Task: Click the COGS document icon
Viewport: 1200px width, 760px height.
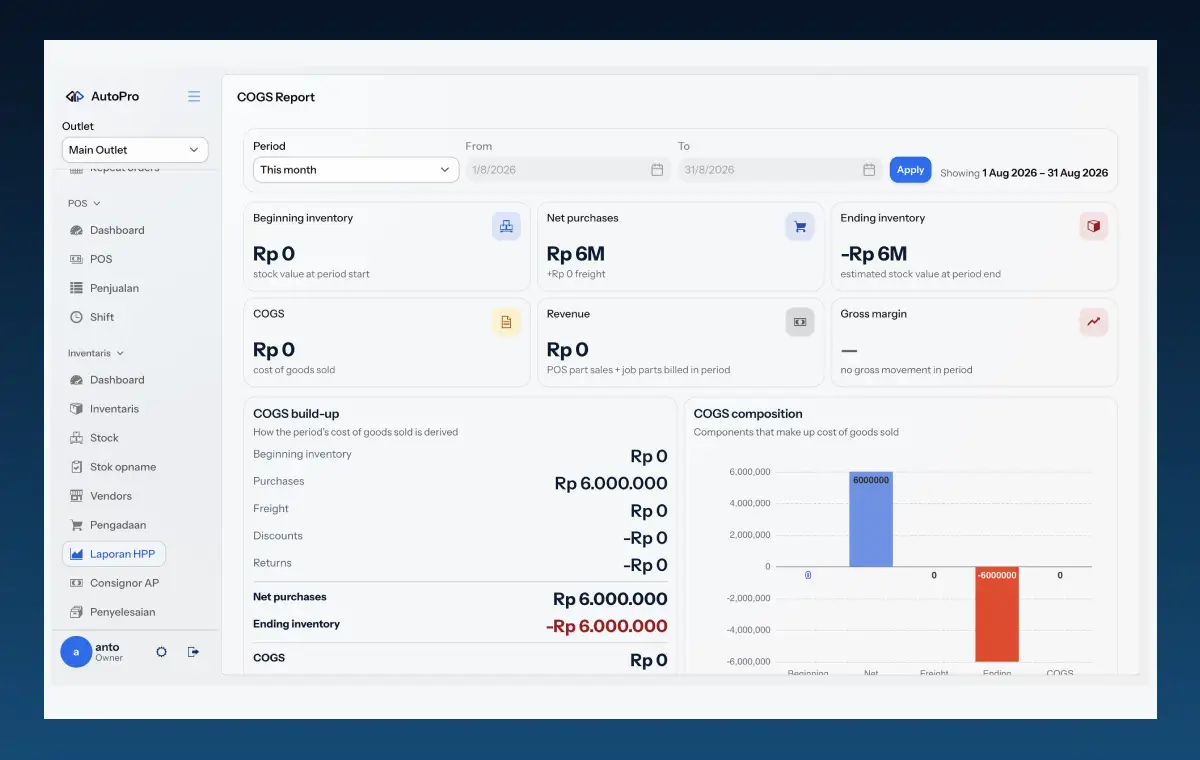Action: [506, 322]
